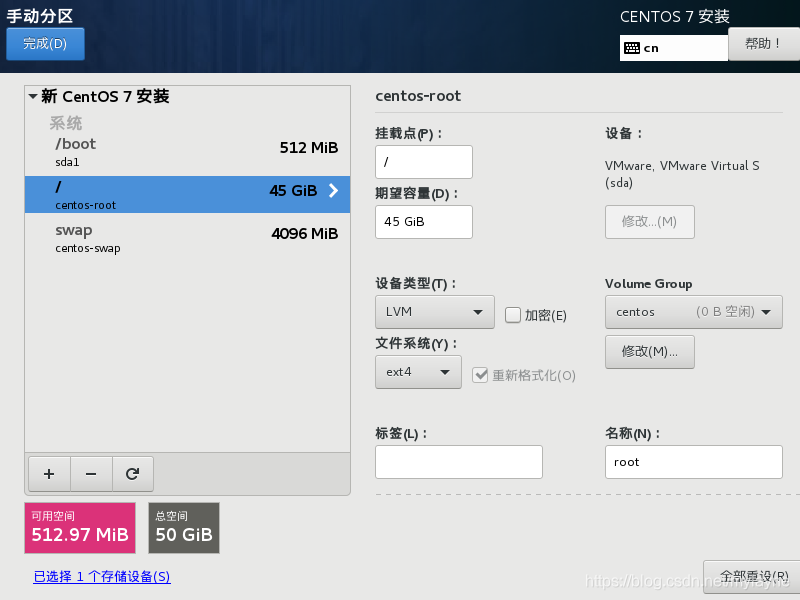Click the Volume Group 修改 button
Image resolution: width=800 pixels, height=600 pixels.
pos(649,352)
